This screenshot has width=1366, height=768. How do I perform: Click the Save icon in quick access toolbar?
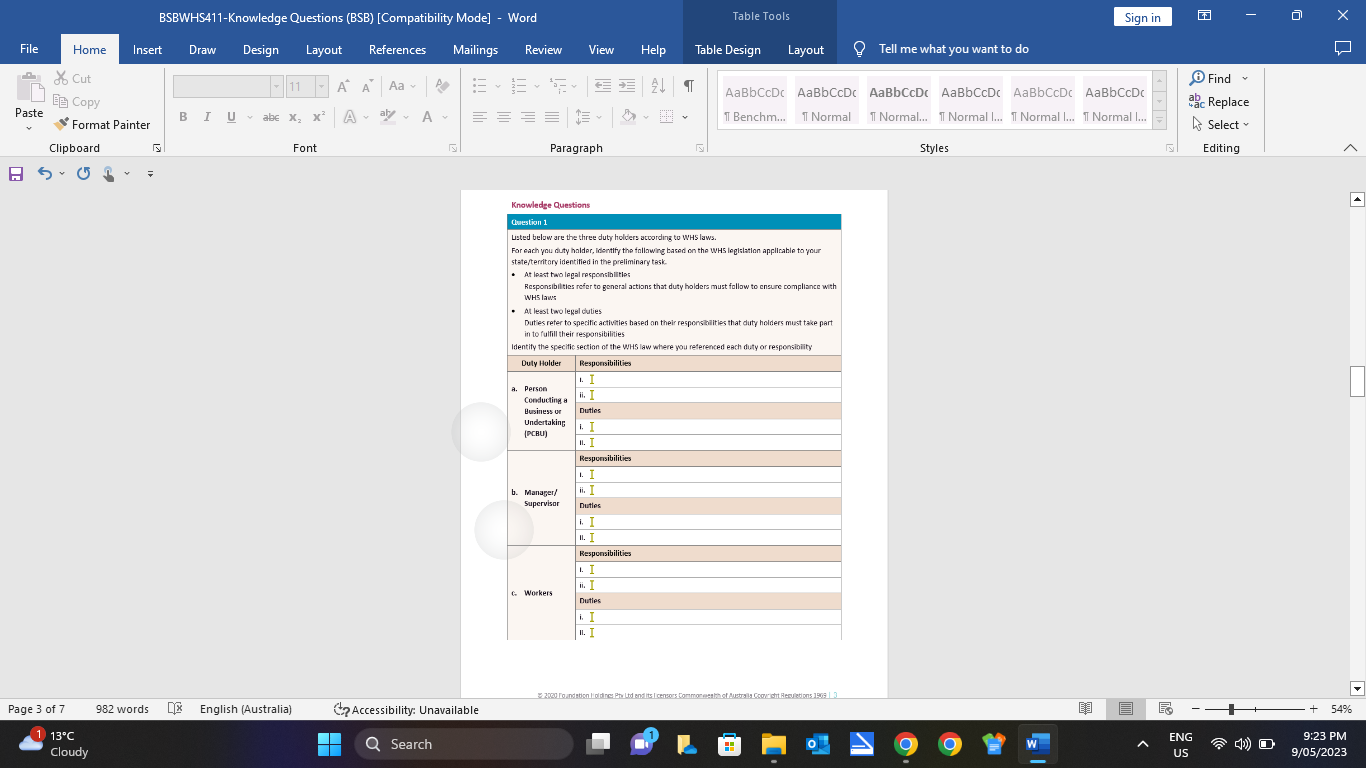click(x=16, y=174)
